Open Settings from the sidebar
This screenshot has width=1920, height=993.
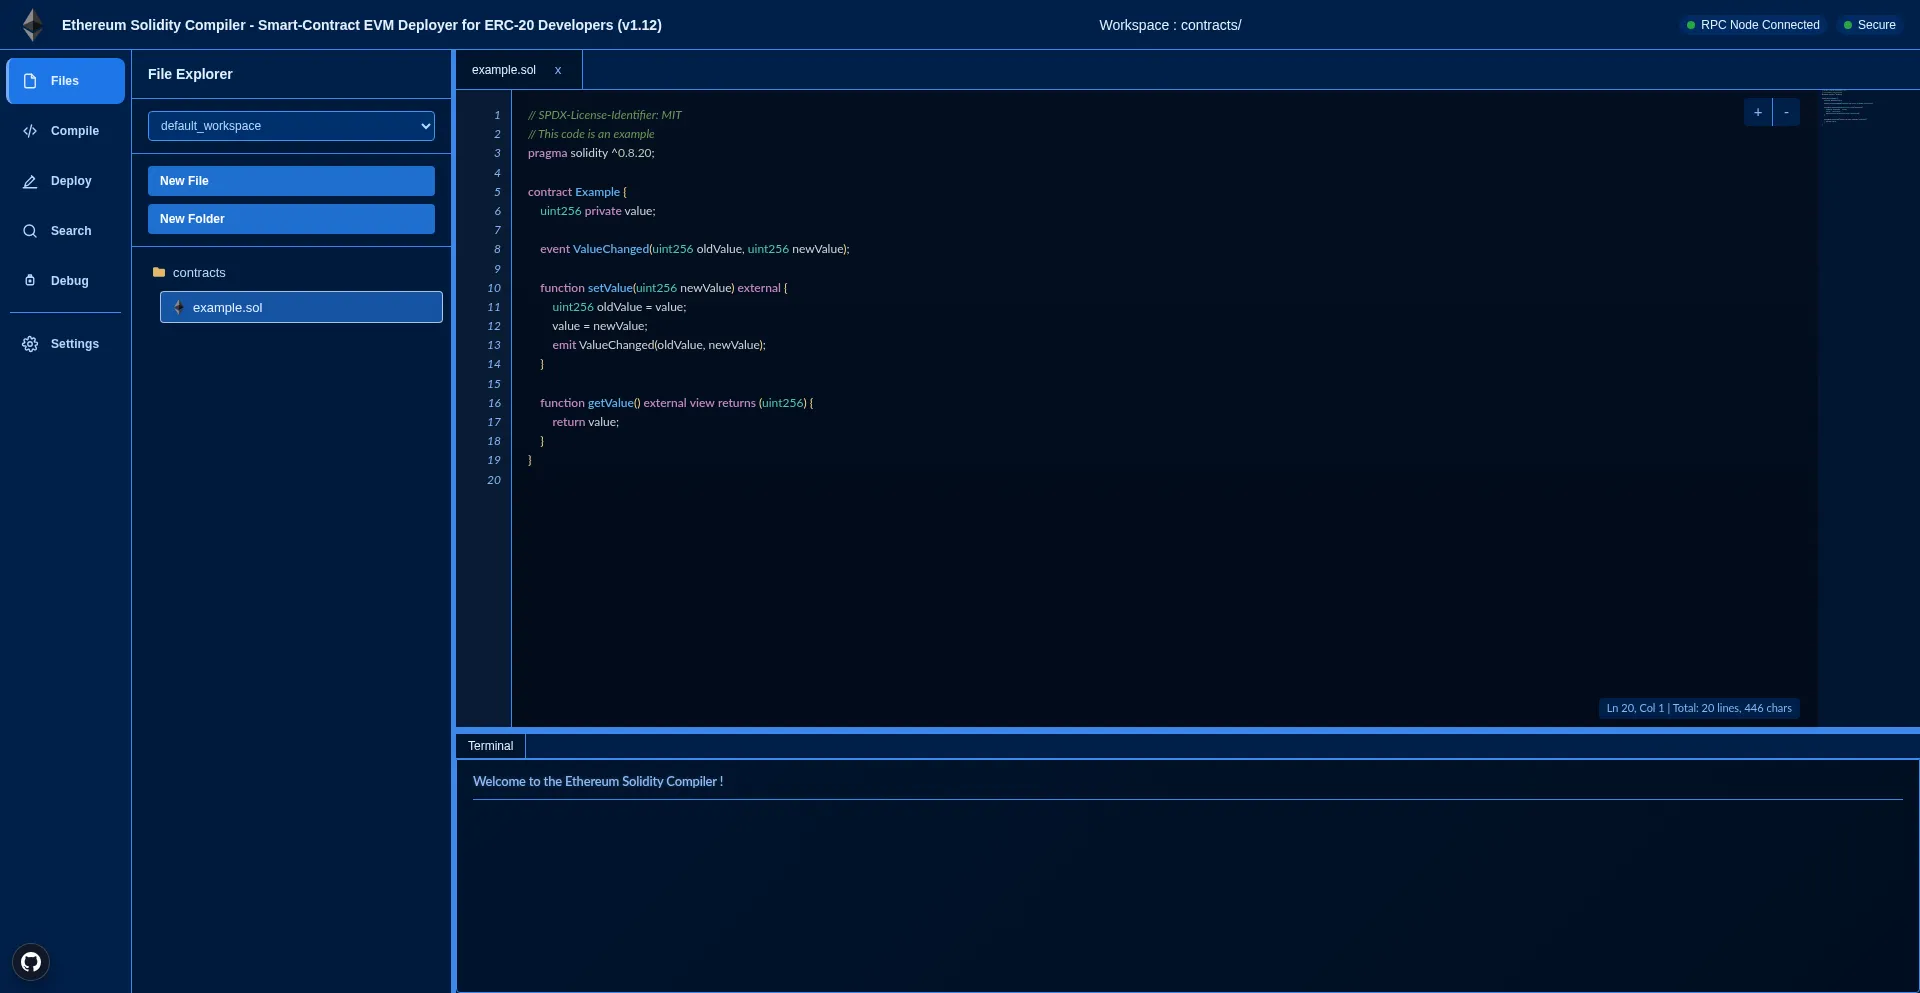point(66,344)
